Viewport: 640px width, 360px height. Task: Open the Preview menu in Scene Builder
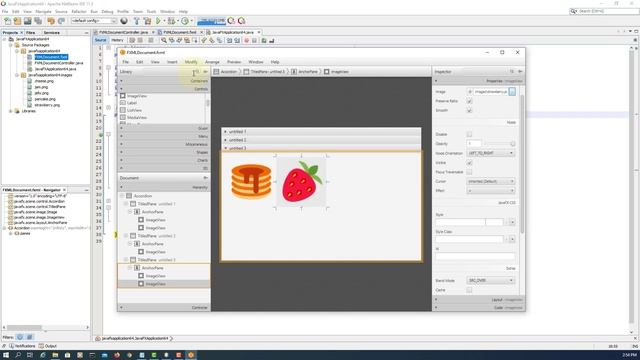click(x=234, y=62)
